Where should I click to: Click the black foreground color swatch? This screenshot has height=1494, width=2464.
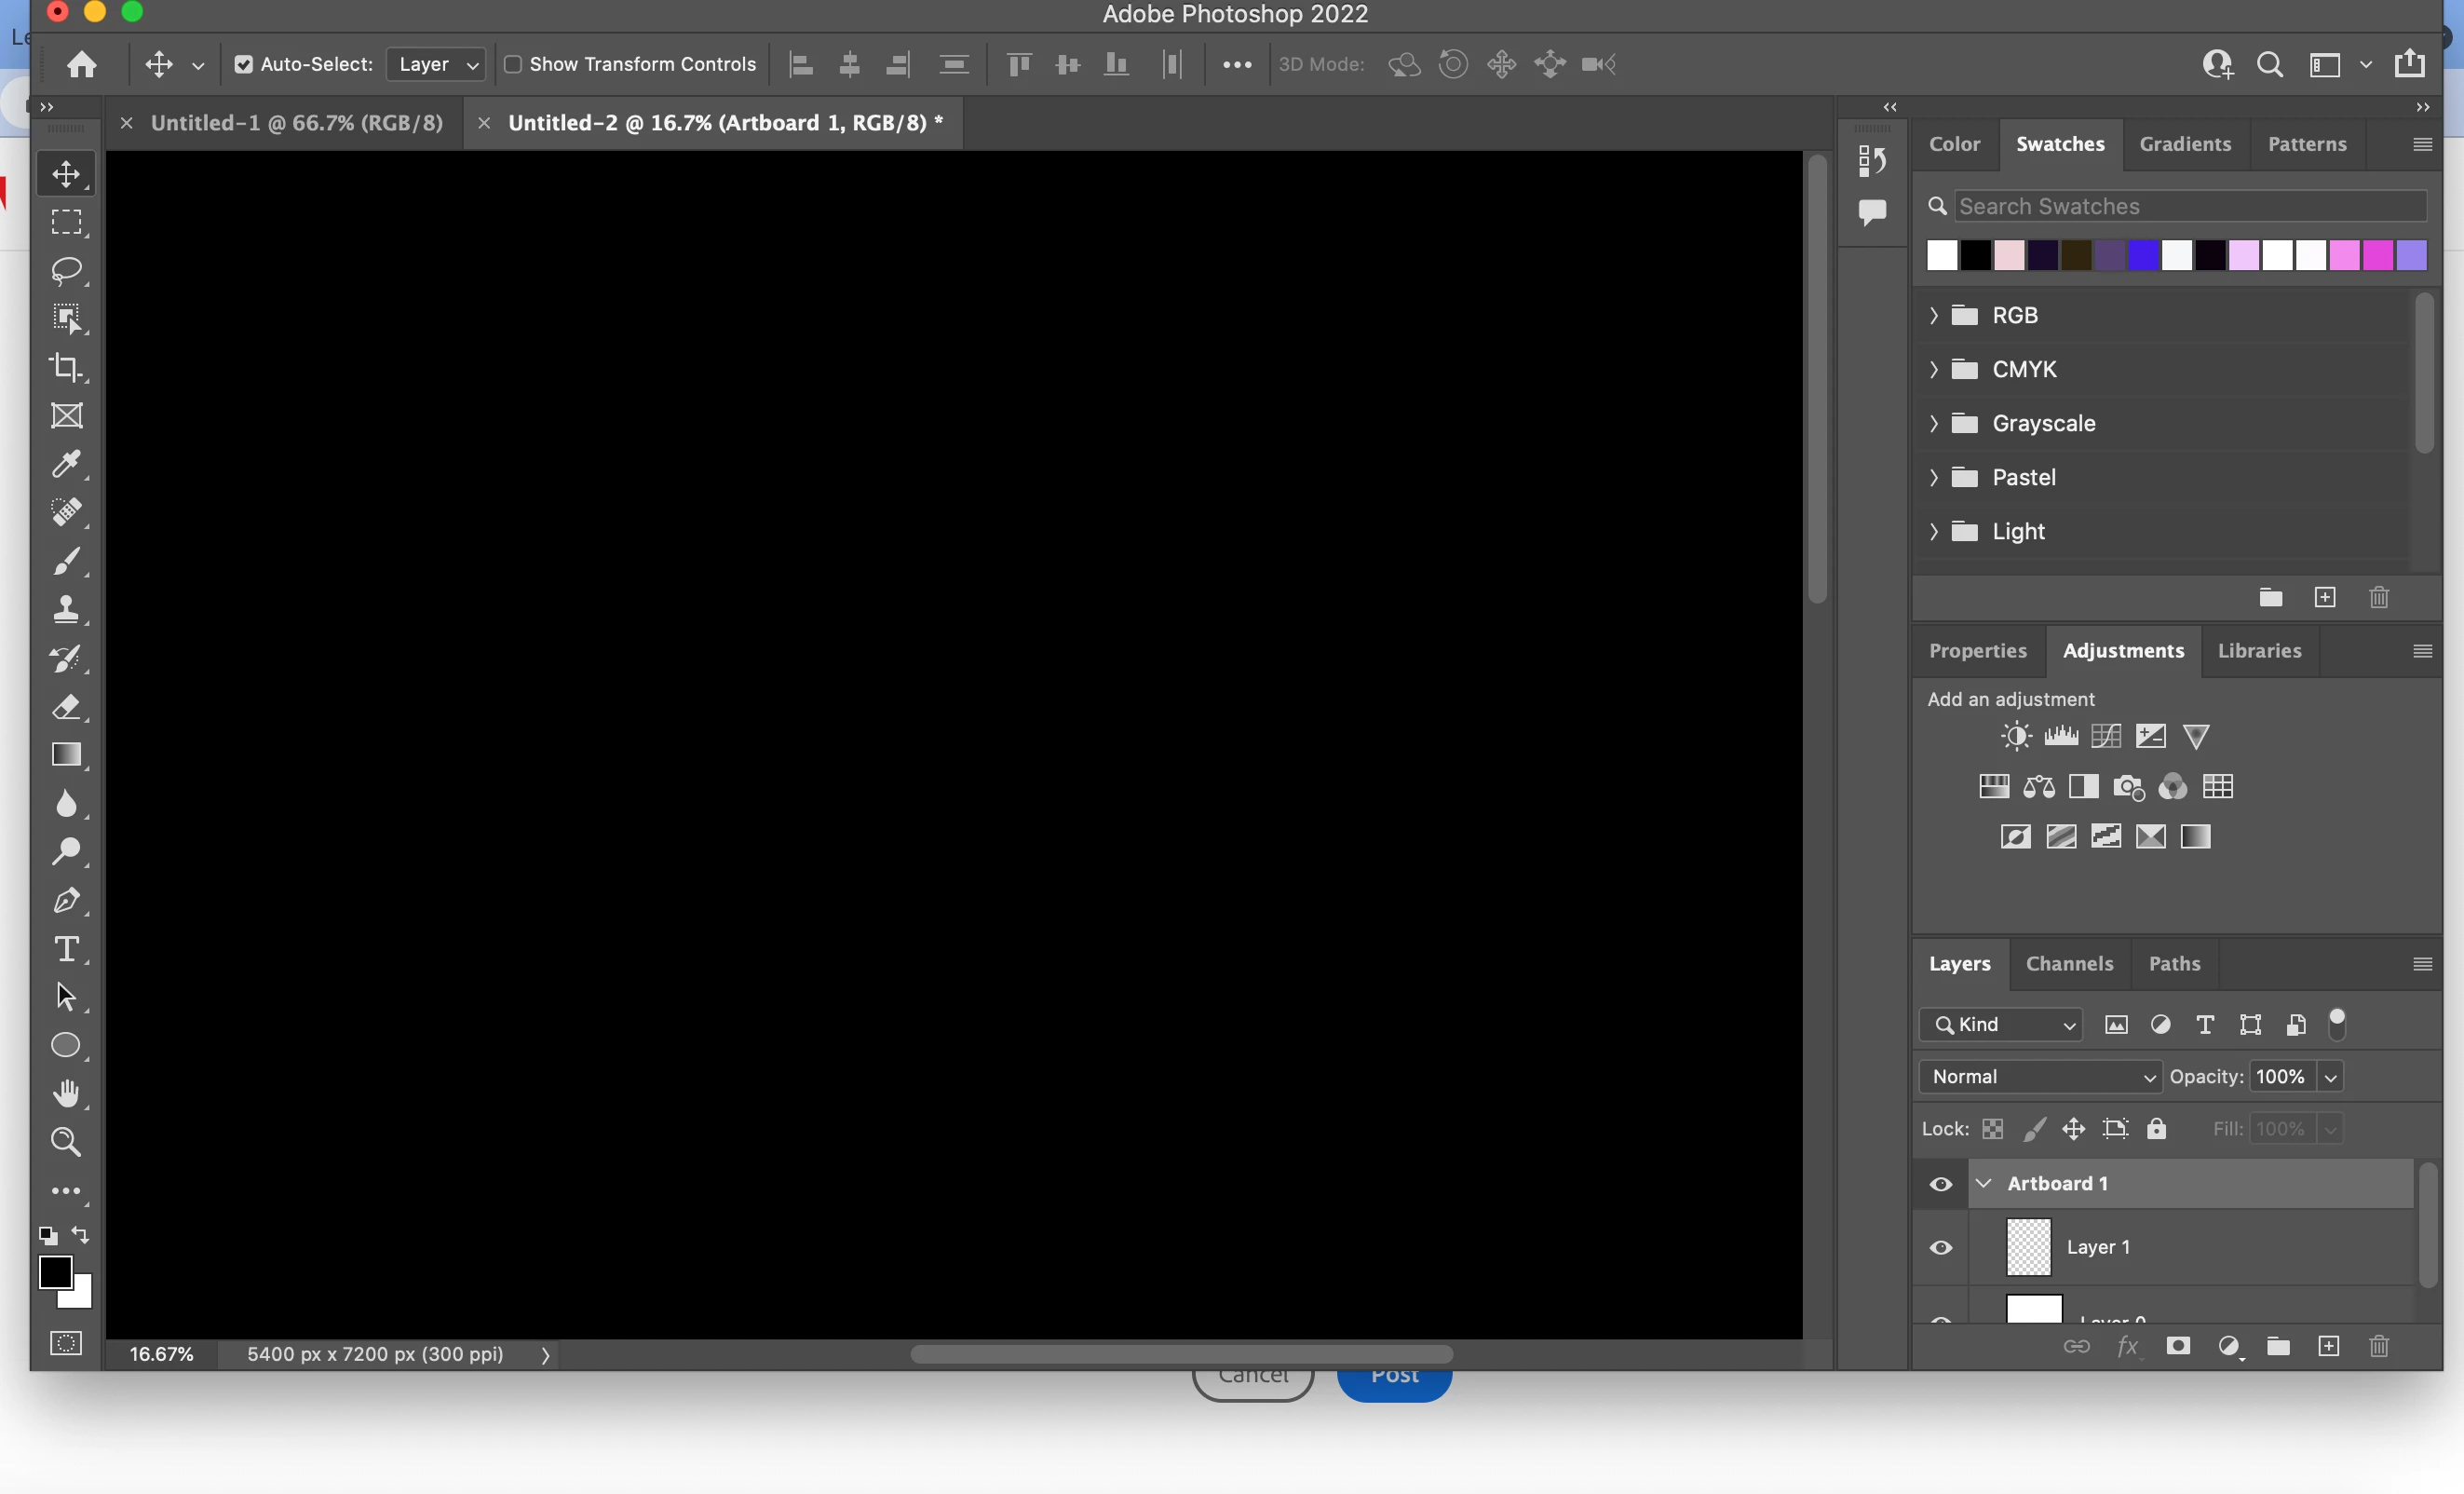point(54,1271)
